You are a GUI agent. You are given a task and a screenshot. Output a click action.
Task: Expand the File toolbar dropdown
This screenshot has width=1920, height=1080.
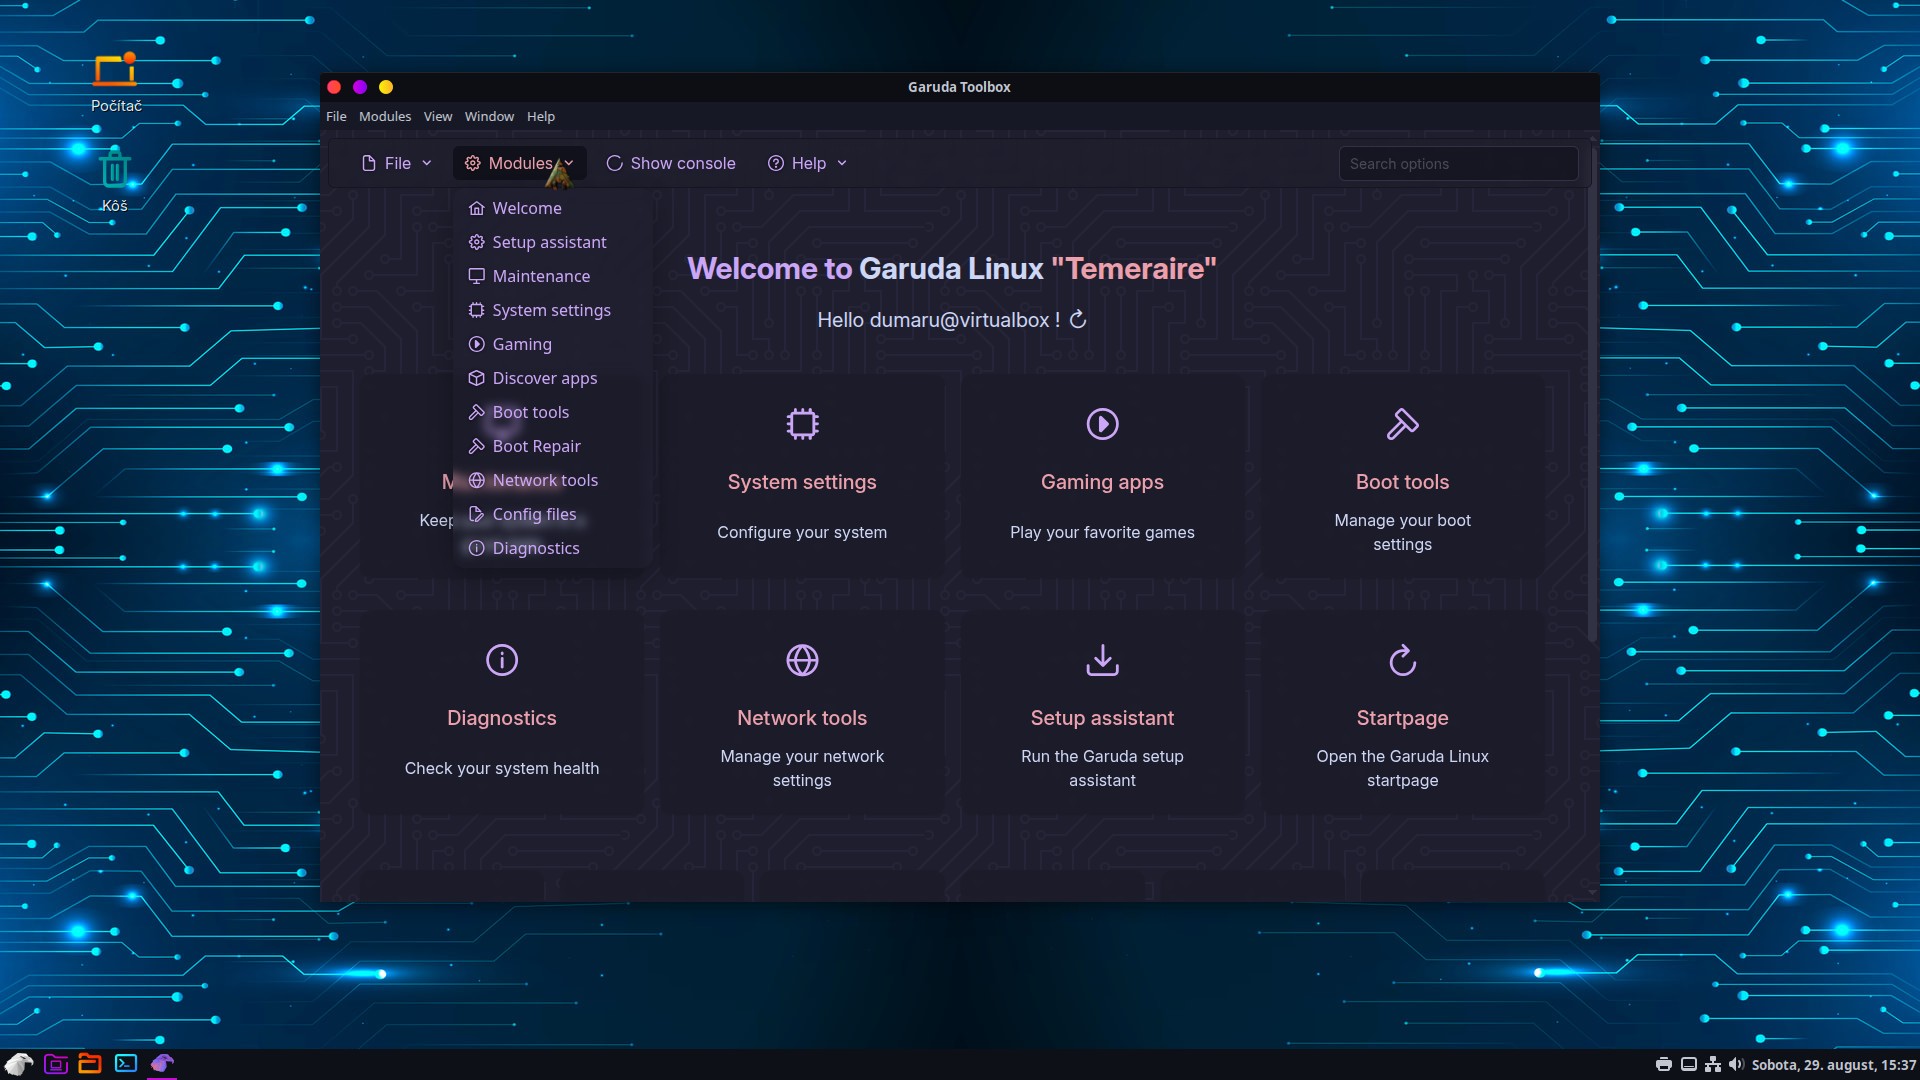click(x=397, y=163)
